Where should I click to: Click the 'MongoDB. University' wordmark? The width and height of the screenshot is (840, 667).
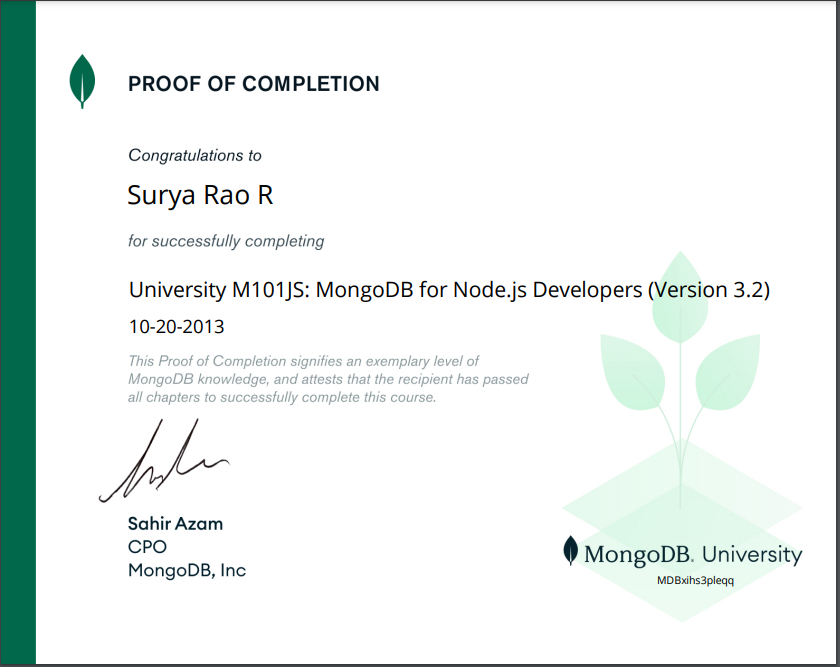(693, 554)
